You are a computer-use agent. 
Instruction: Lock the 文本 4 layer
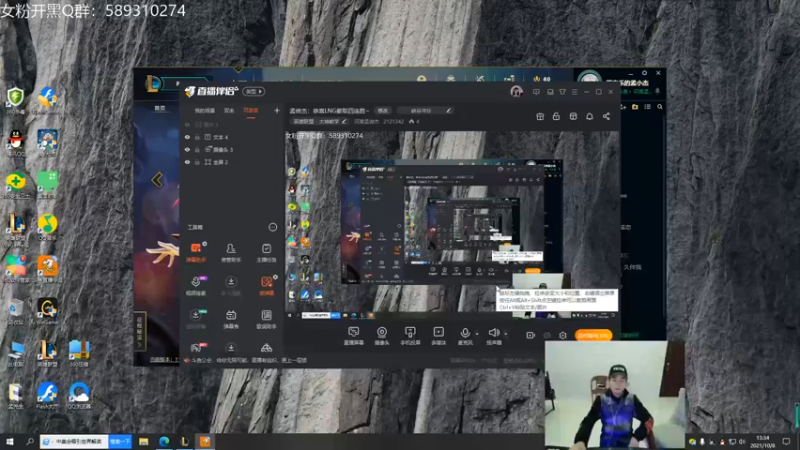coord(197,137)
